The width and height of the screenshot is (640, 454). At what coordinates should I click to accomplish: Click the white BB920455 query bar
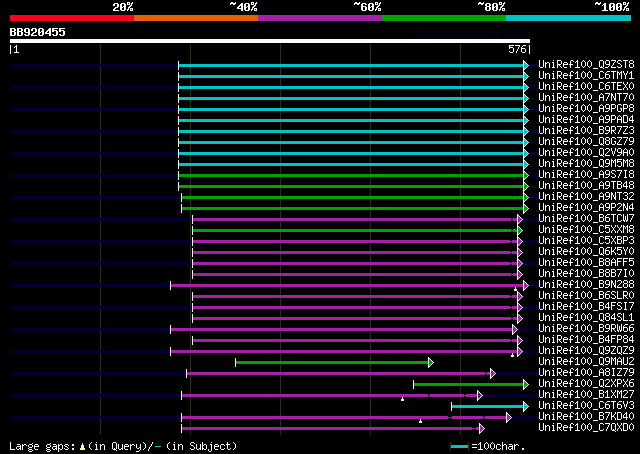tap(270, 41)
